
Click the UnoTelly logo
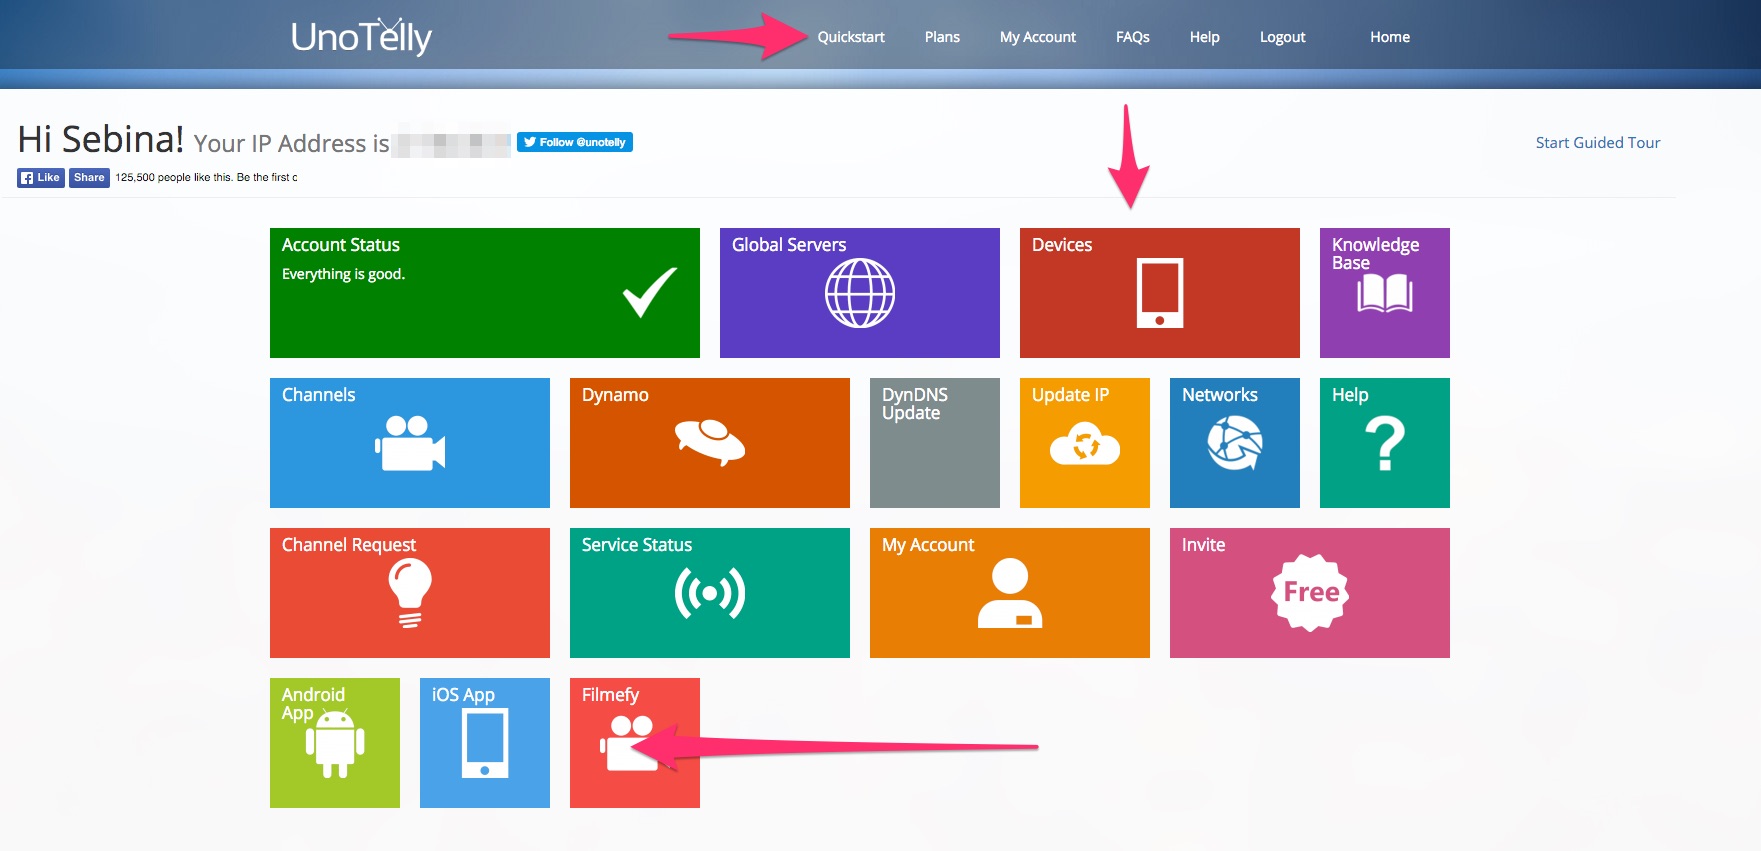pos(361,37)
